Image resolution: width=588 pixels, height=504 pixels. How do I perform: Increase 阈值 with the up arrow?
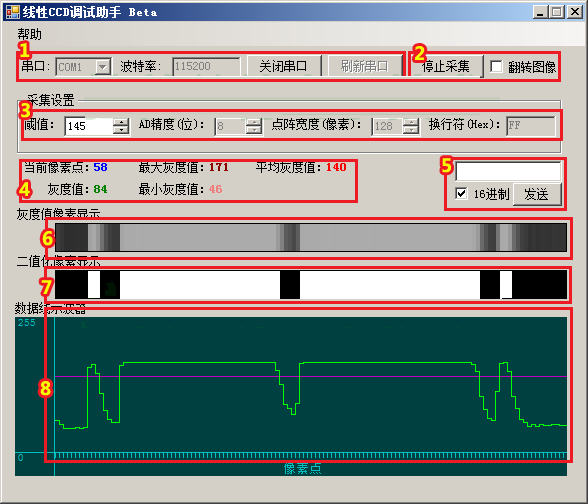tap(121, 122)
